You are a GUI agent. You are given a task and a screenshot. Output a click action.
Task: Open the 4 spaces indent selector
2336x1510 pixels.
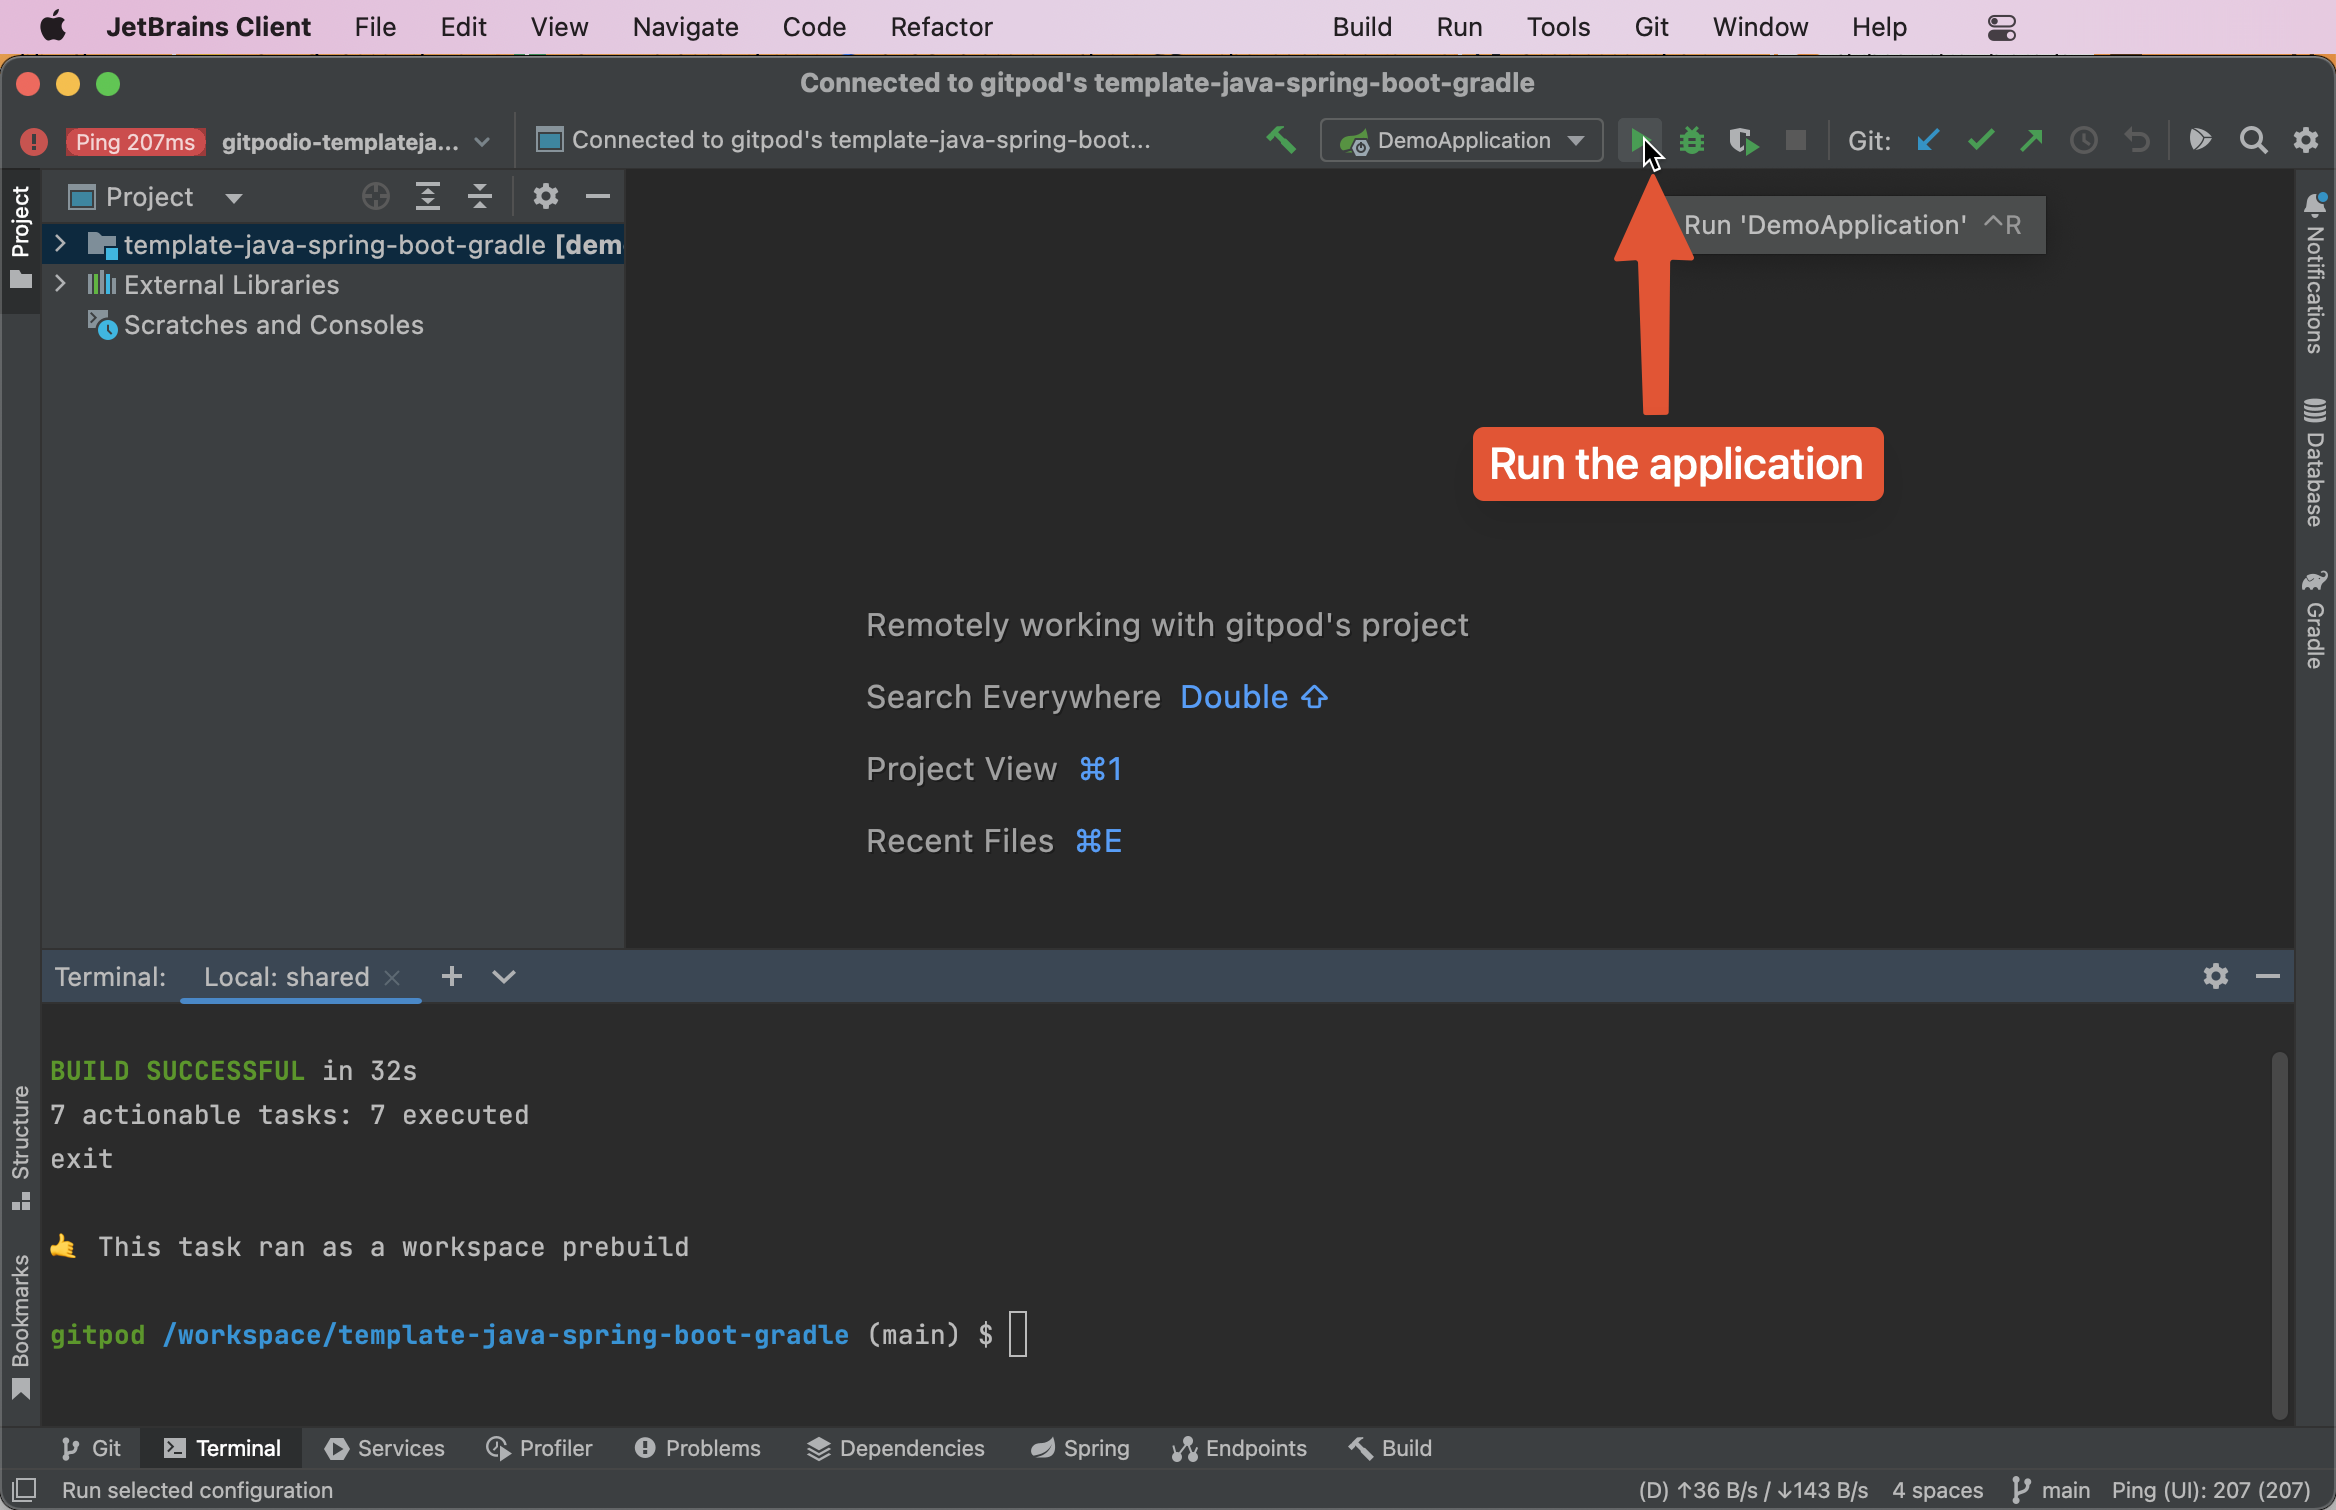click(x=1937, y=1490)
